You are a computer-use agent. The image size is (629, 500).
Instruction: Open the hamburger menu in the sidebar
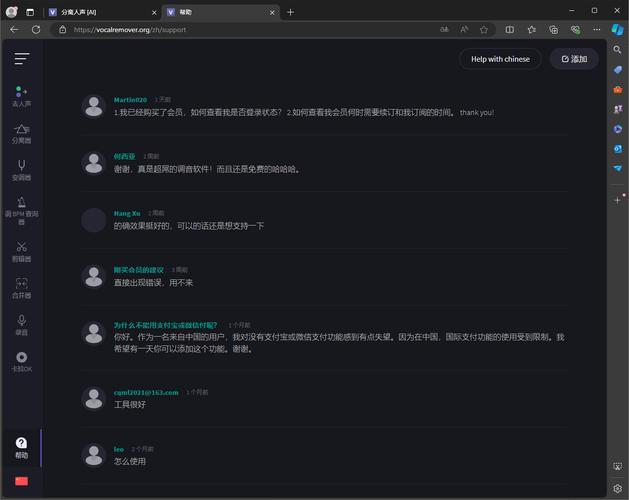pyautogui.click(x=22, y=59)
